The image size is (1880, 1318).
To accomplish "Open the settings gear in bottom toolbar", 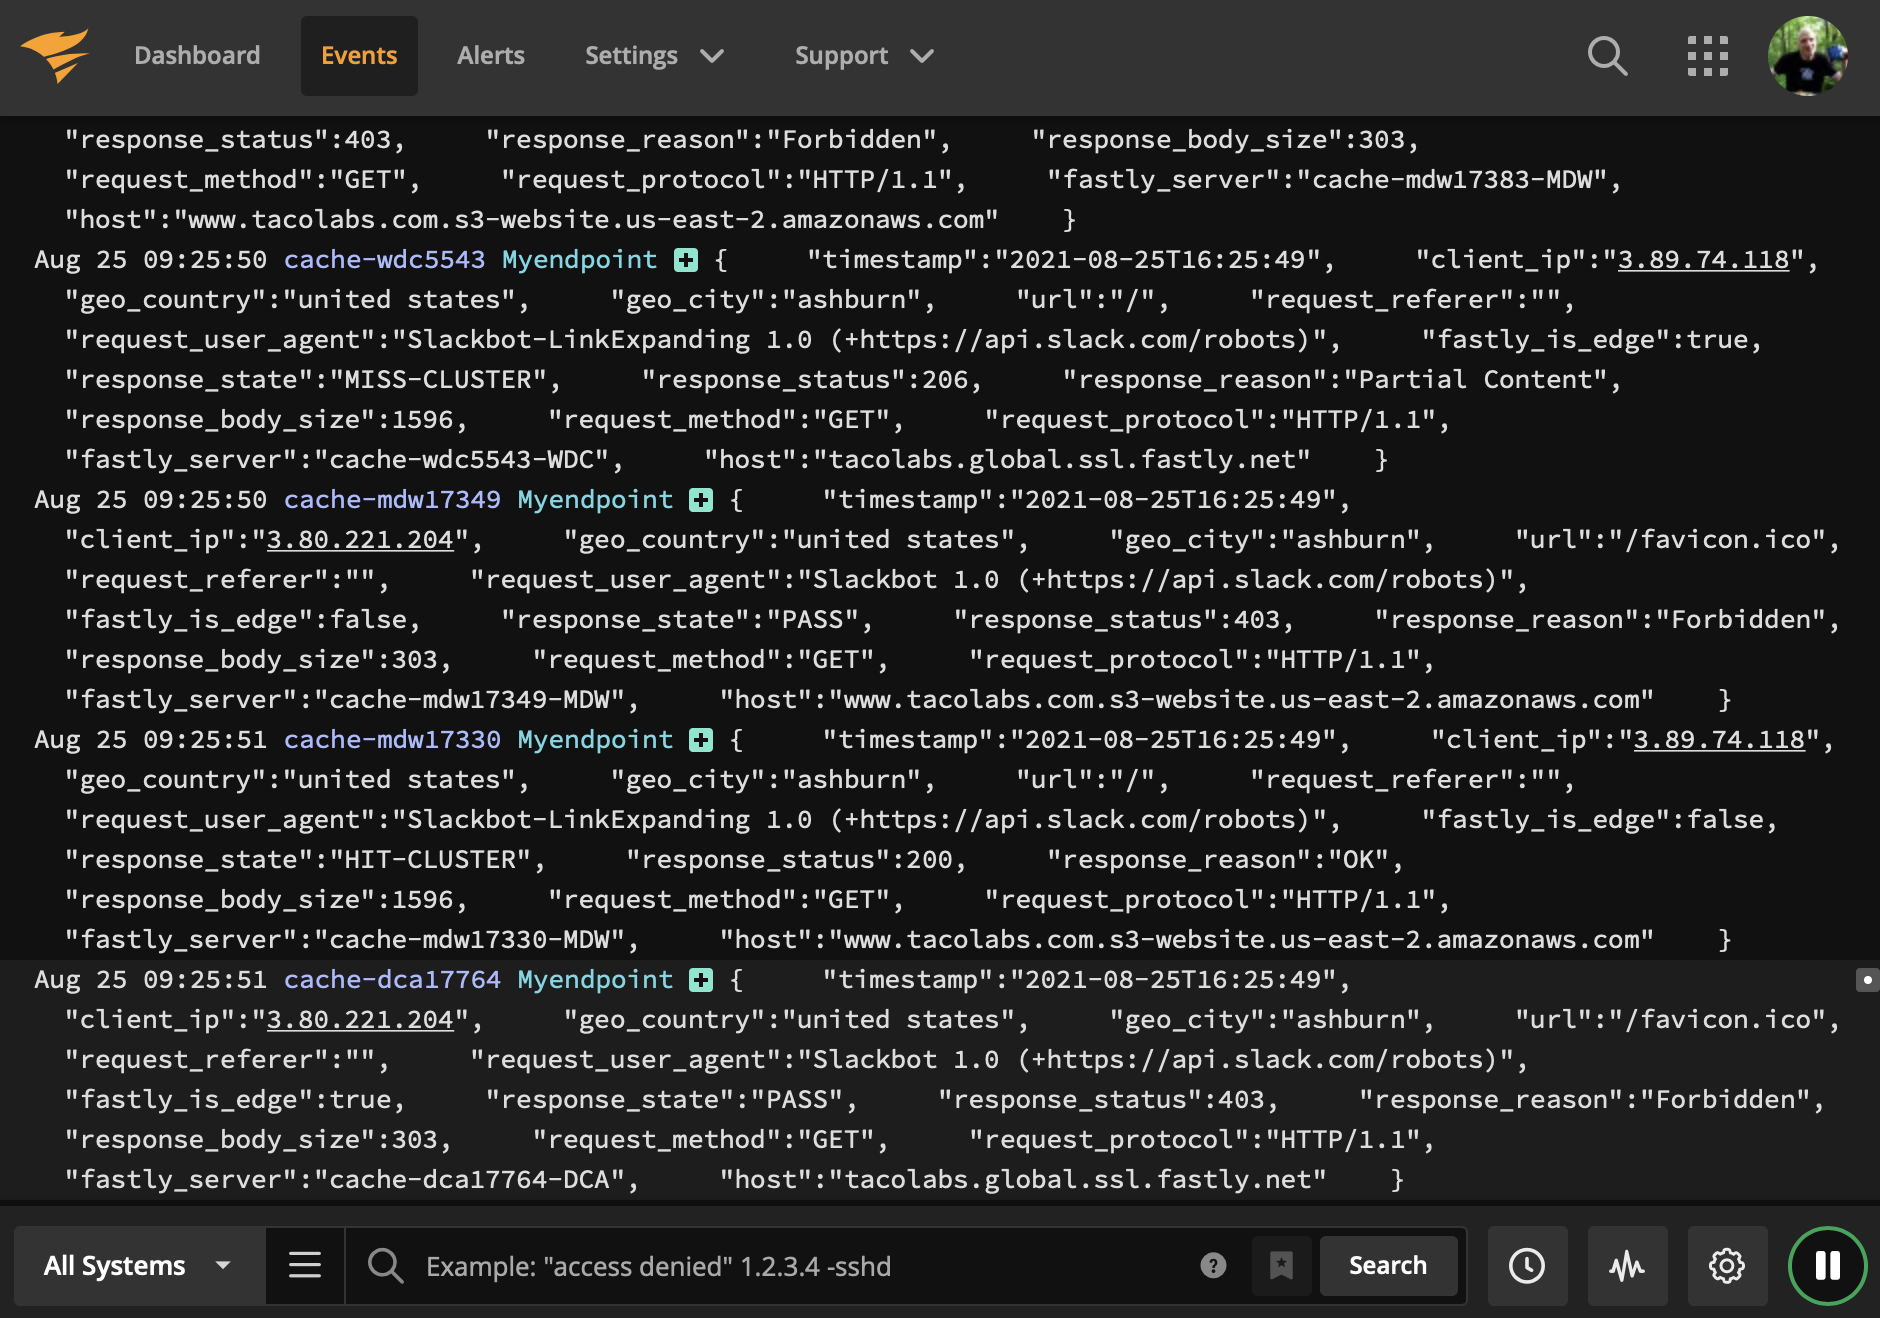I will [1726, 1265].
